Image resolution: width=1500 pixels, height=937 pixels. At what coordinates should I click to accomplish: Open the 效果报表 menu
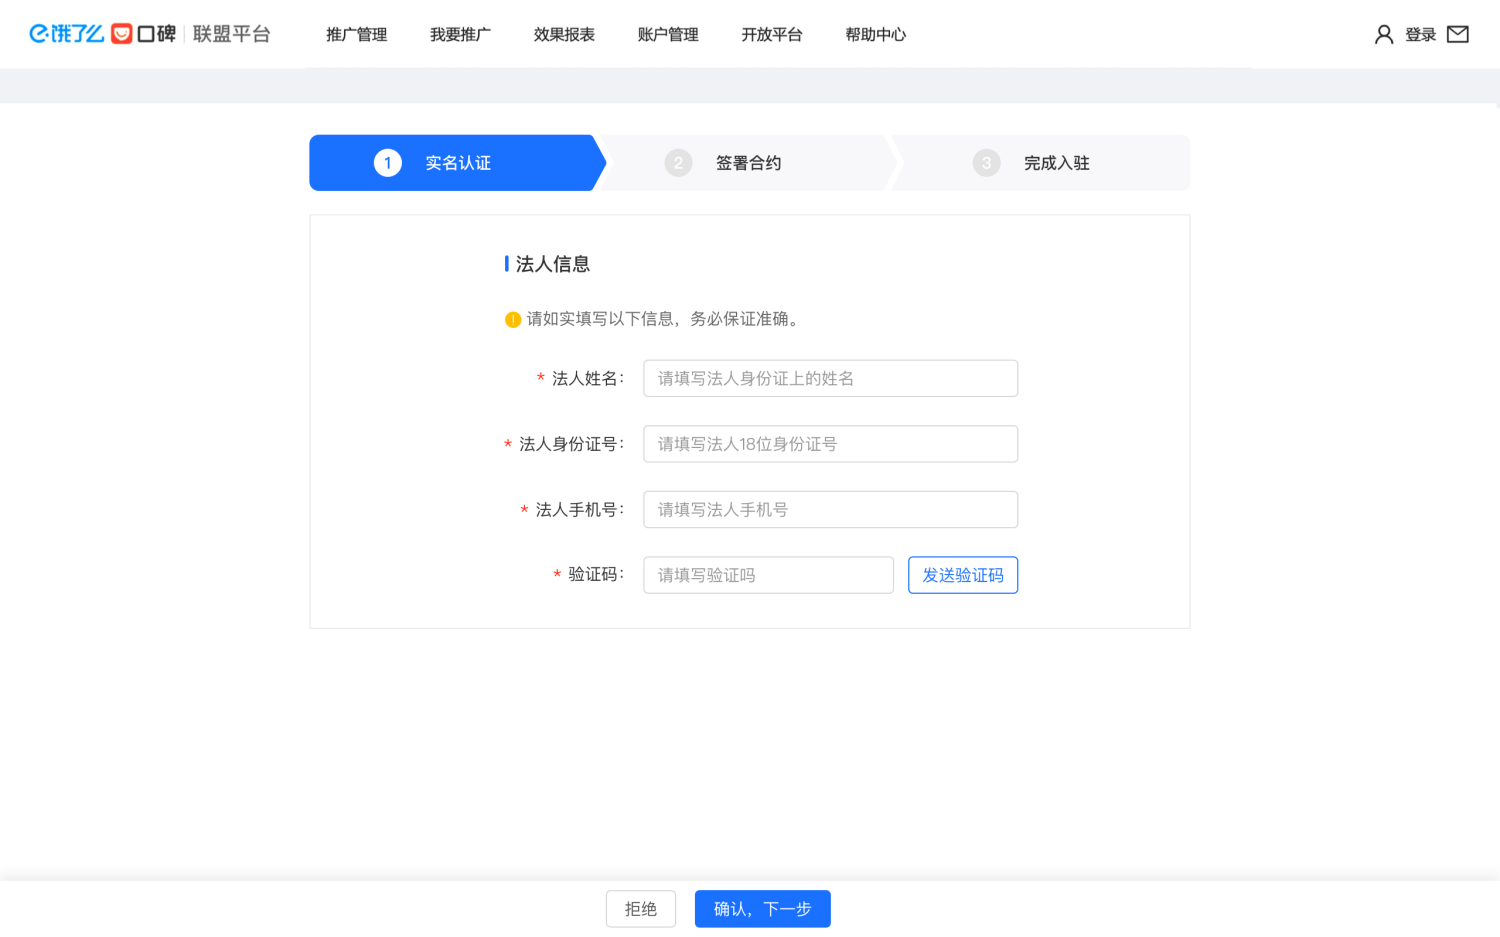click(x=565, y=35)
